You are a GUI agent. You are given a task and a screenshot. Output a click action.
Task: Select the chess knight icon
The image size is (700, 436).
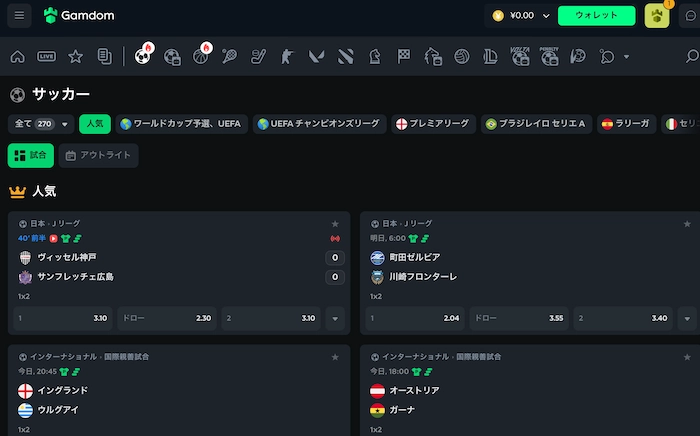pyautogui.click(x=375, y=57)
